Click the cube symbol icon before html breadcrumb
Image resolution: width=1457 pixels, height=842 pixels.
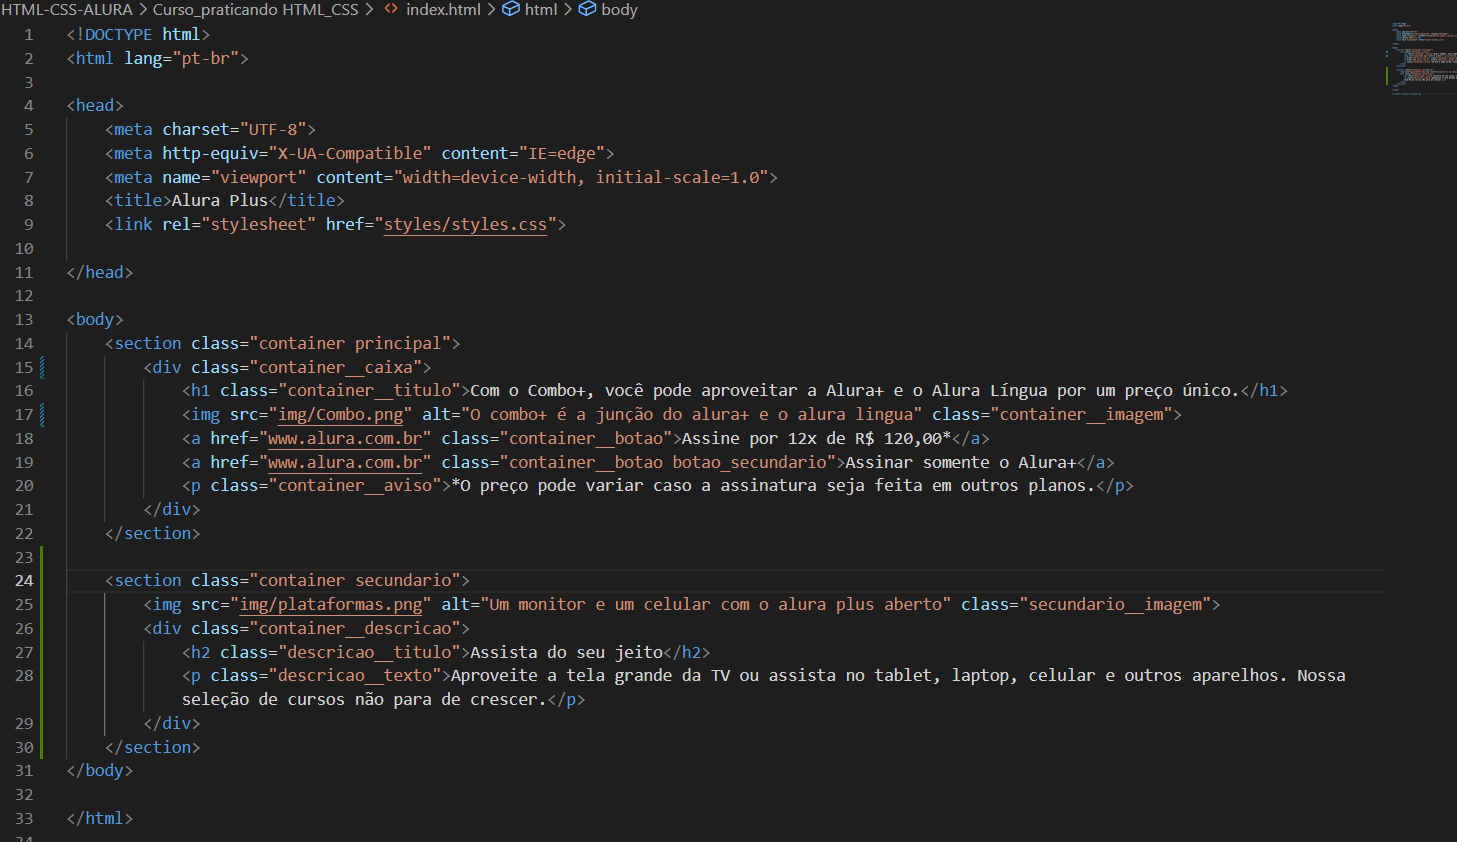coord(511,10)
